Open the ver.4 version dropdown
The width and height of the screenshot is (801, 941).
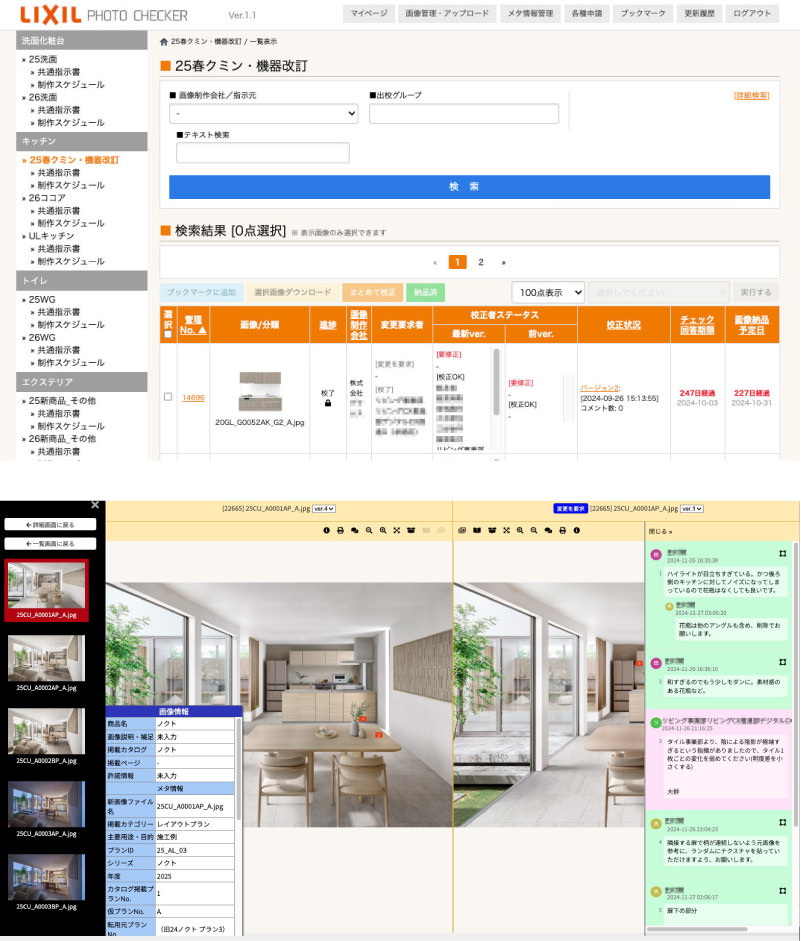point(324,509)
